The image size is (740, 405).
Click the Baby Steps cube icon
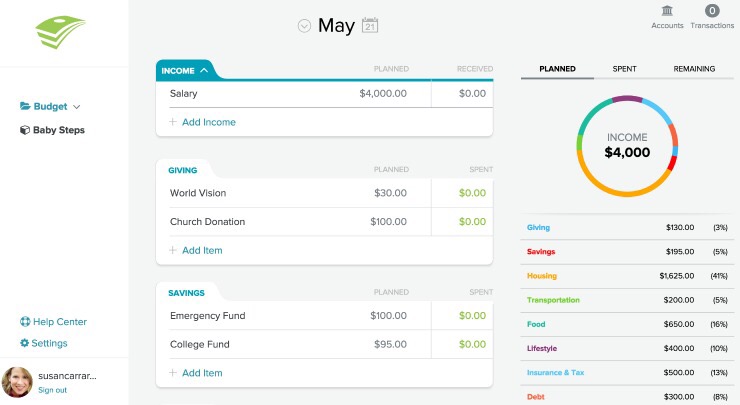pyautogui.click(x=25, y=130)
